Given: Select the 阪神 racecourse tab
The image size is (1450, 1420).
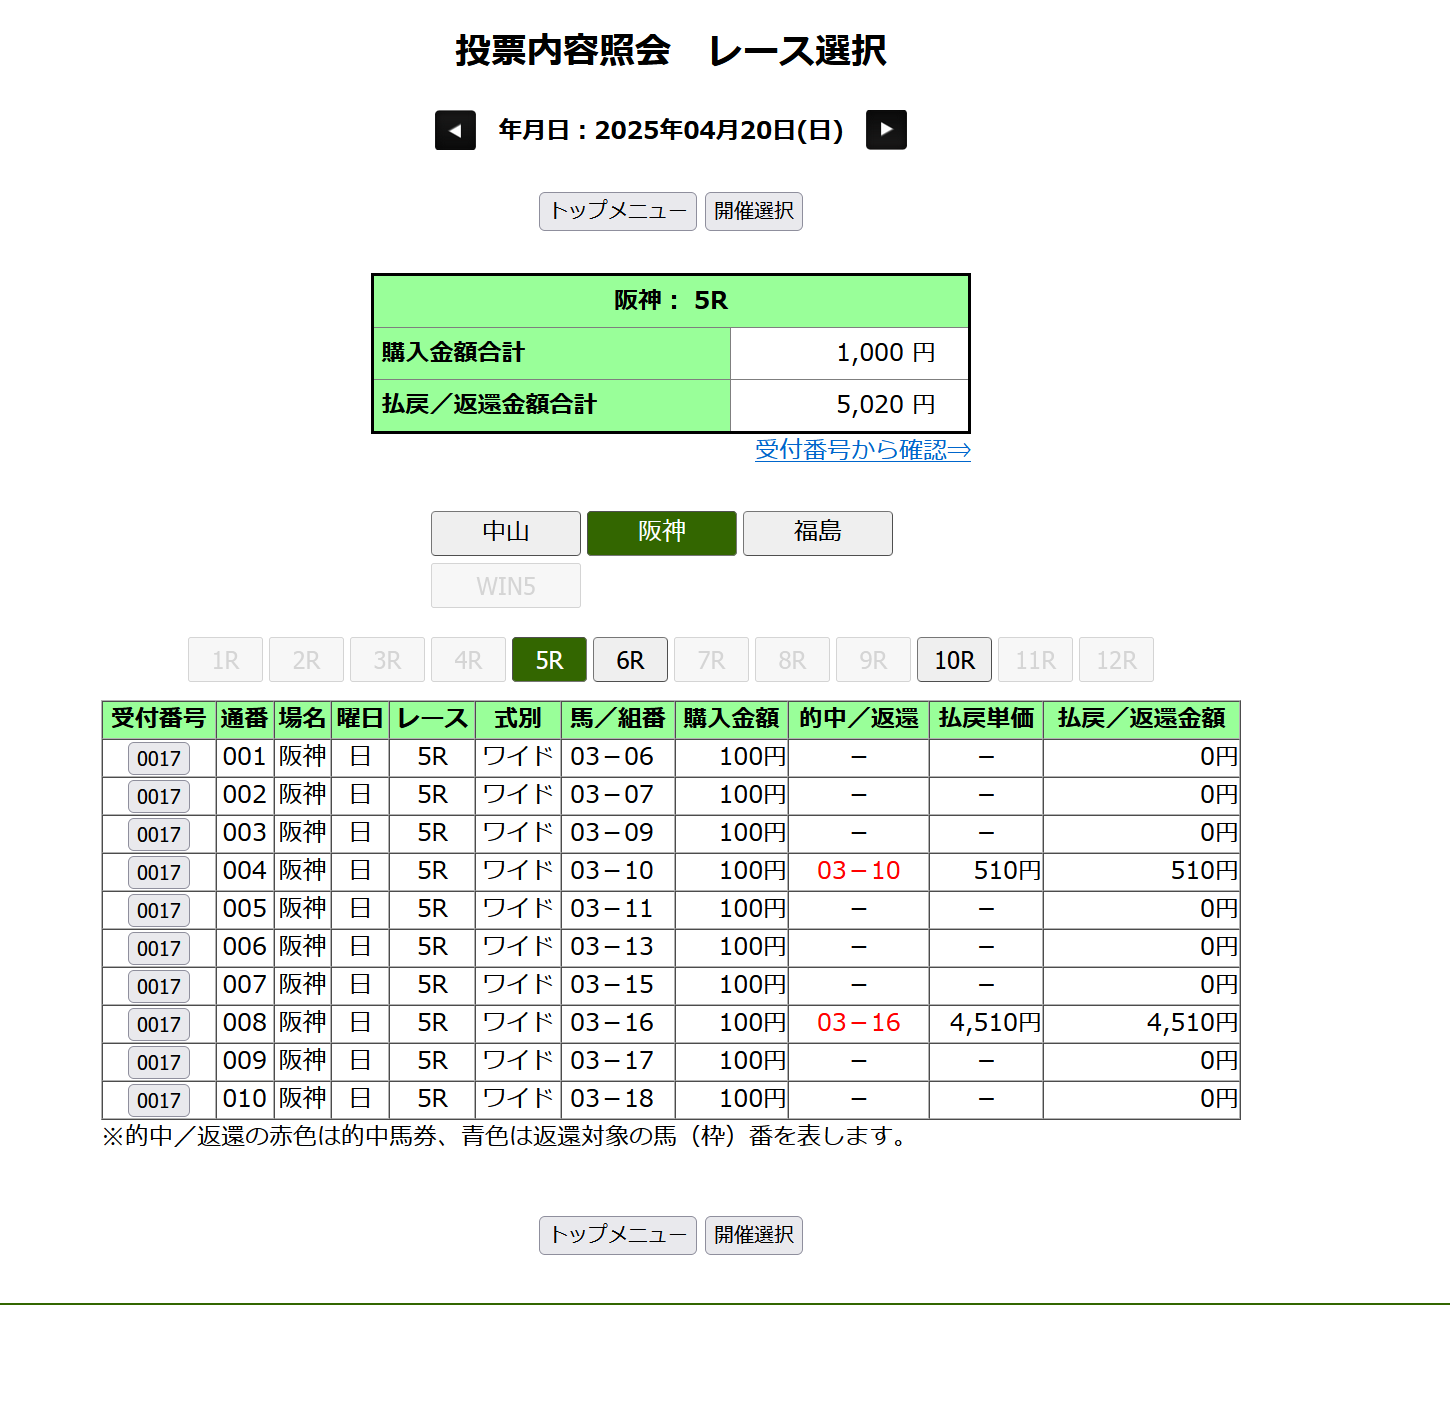Looking at the screenshot, I should tap(661, 533).
